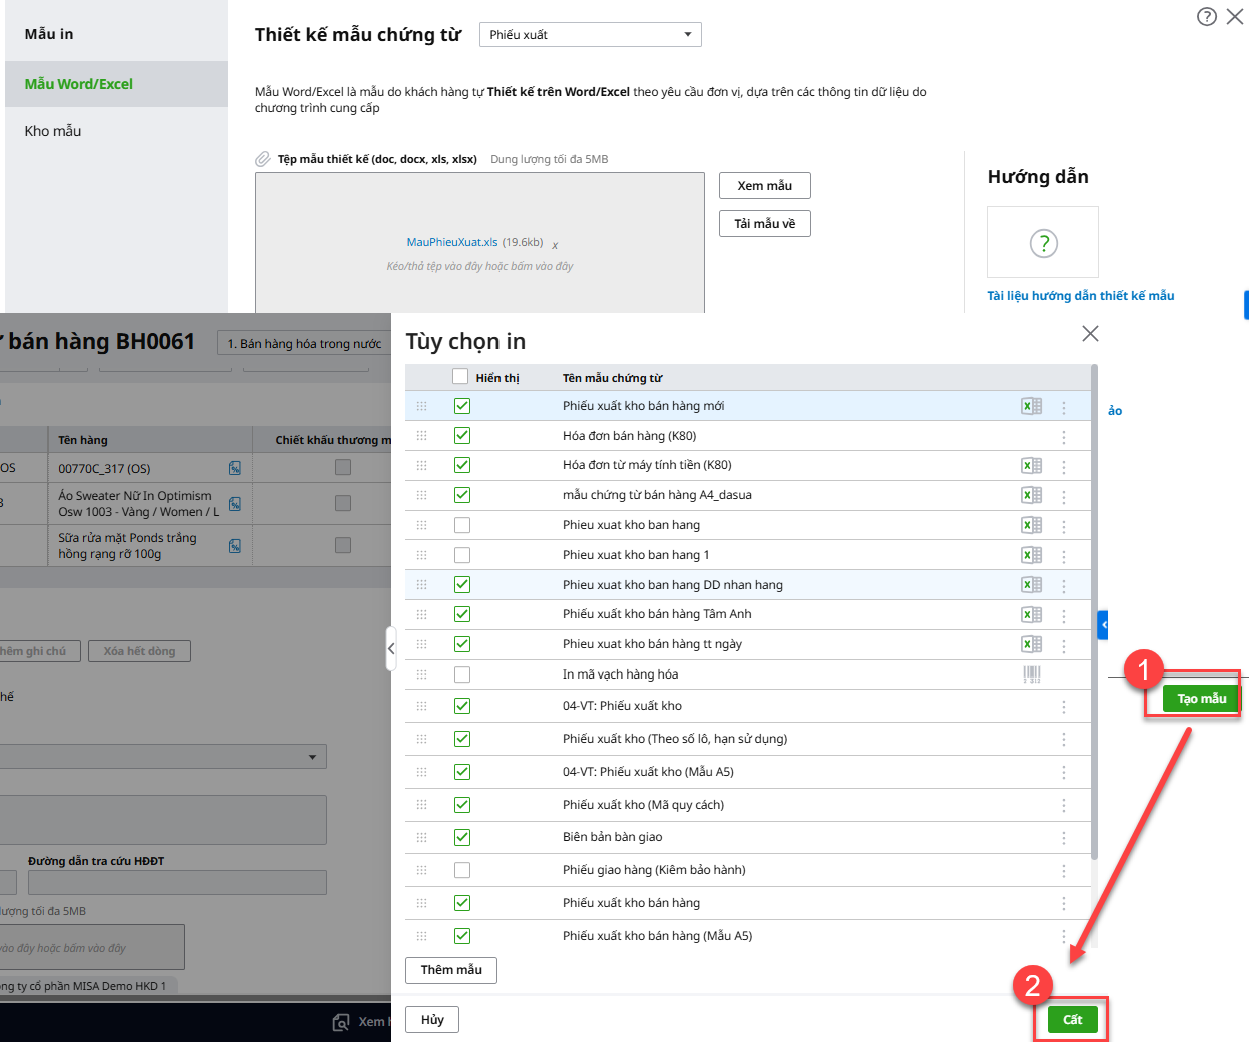1249x1042 pixels.
Task: Uncheck Hóa đơn từ máy tính tiền (K80)
Action: pos(461,465)
